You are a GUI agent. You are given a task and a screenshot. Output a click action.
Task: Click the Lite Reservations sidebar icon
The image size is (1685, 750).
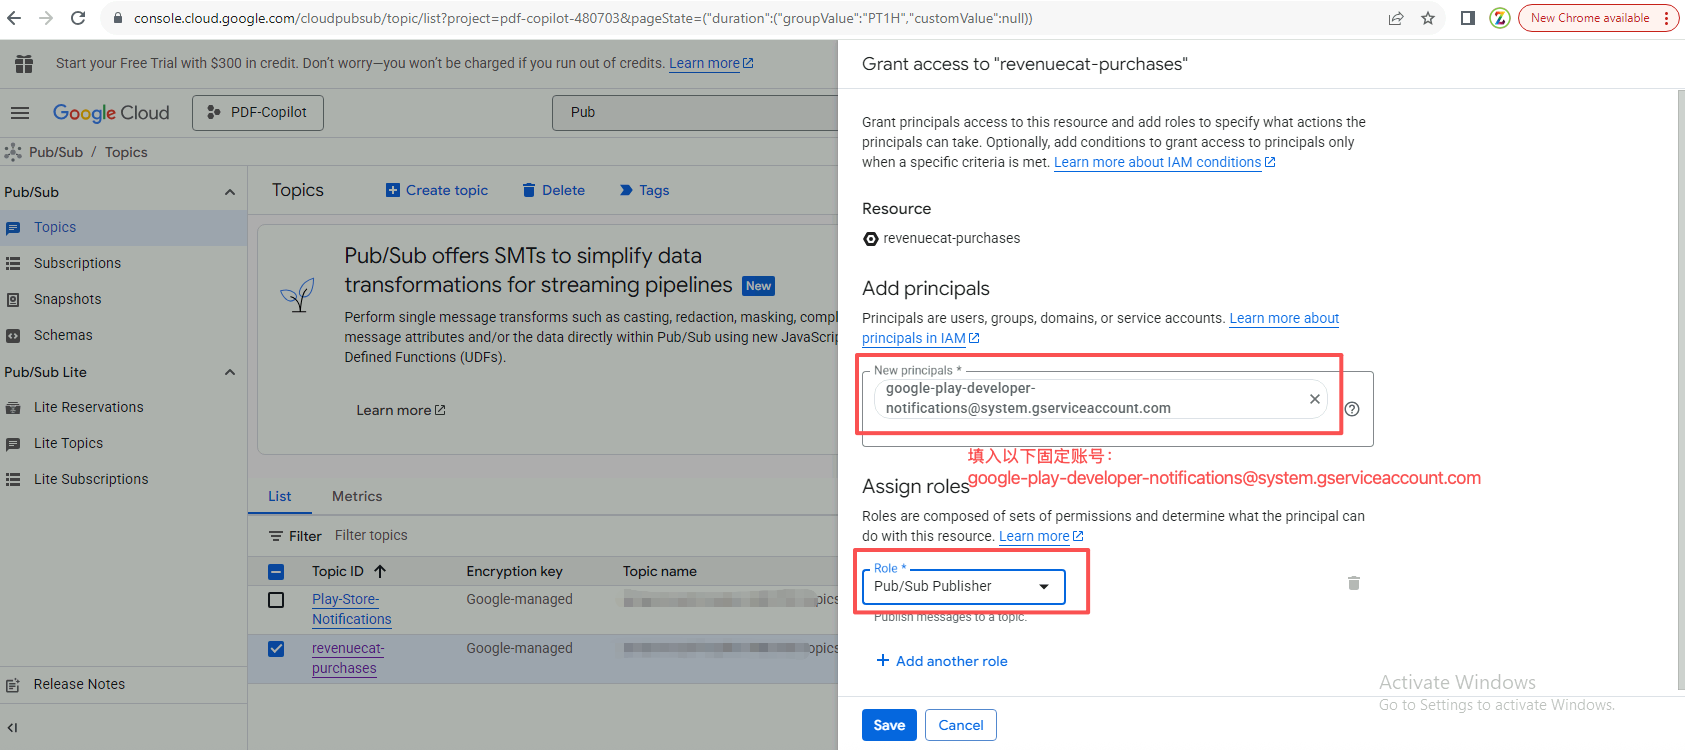(13, 408)
